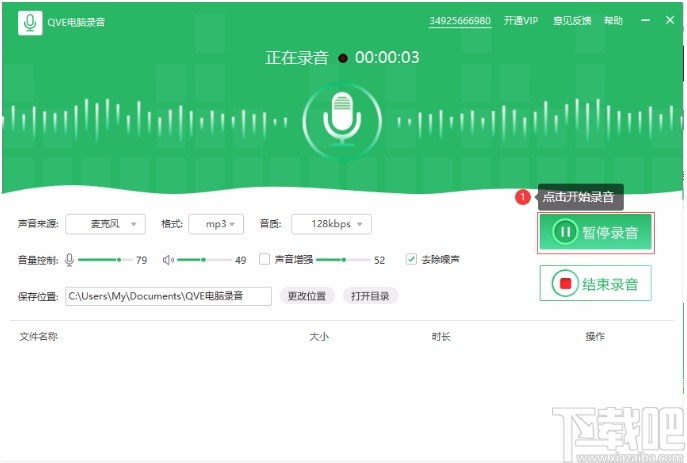Image resolution: width=687 pixels, height=463 pixels.
Task: Uncheck the 去除噪声 checkbox
Action: pos(411,259)
